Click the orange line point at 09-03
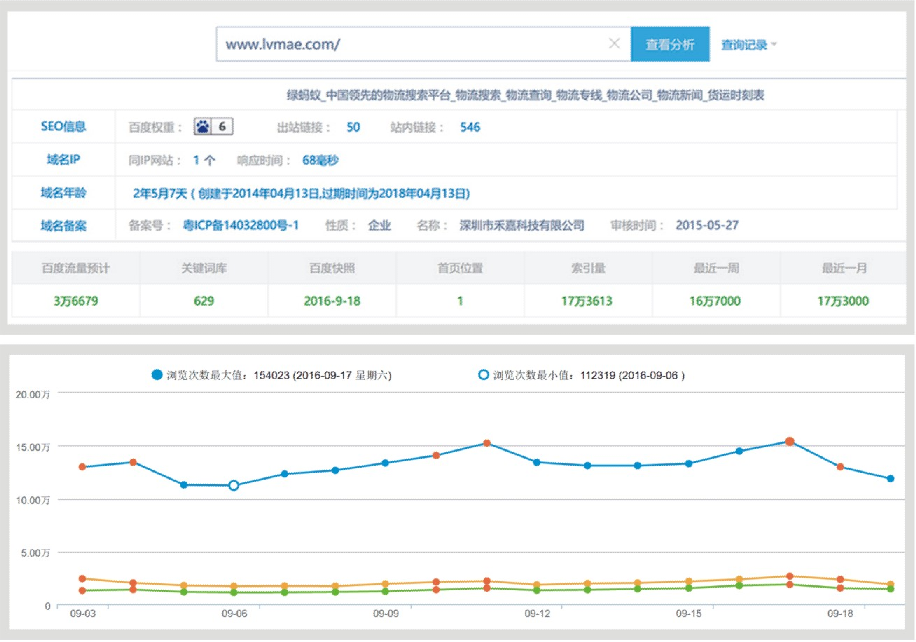This screenshot has width=916, height=642. click(x=82, y=579)
